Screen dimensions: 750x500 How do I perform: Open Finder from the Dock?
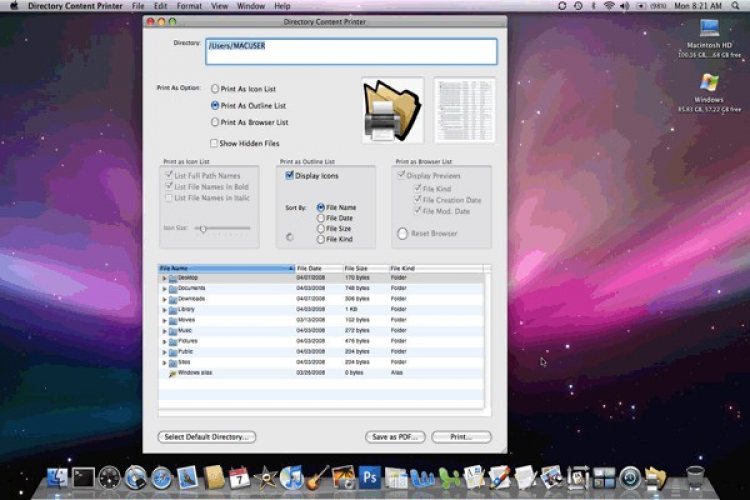[x=57, y=478]
